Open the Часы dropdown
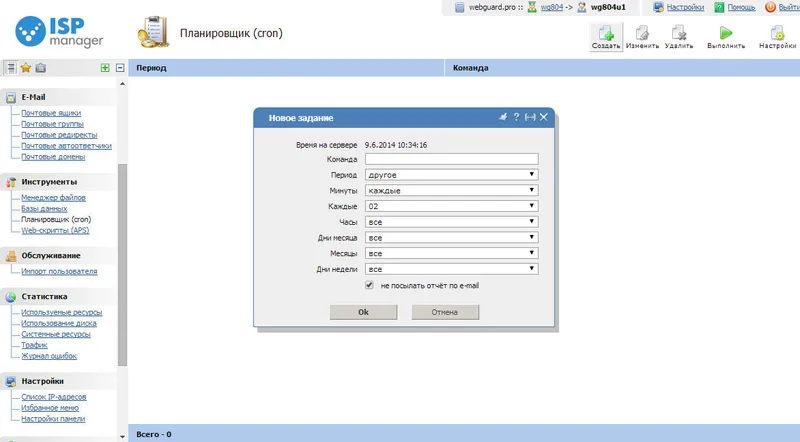Viewport: 800px width, 442px height. point(452,222)
